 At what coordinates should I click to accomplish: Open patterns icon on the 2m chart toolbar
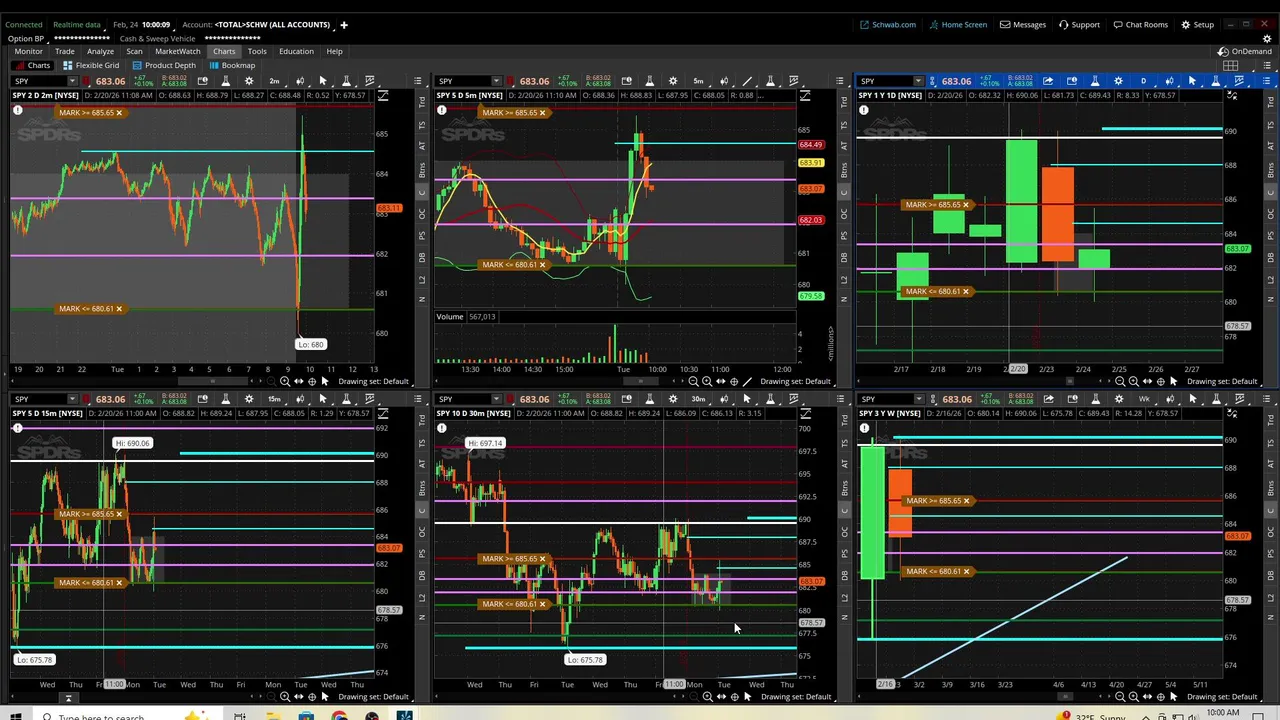tap(369, 81)
